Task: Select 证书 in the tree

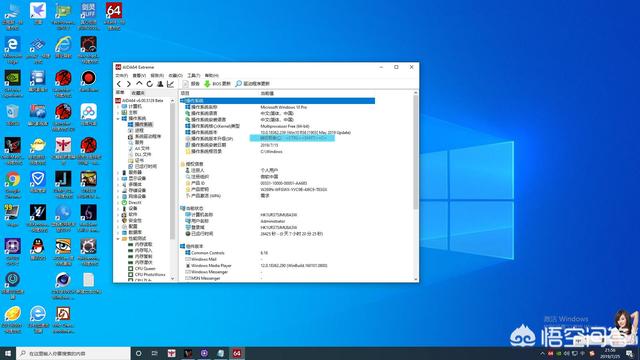Action: (139, 160)
